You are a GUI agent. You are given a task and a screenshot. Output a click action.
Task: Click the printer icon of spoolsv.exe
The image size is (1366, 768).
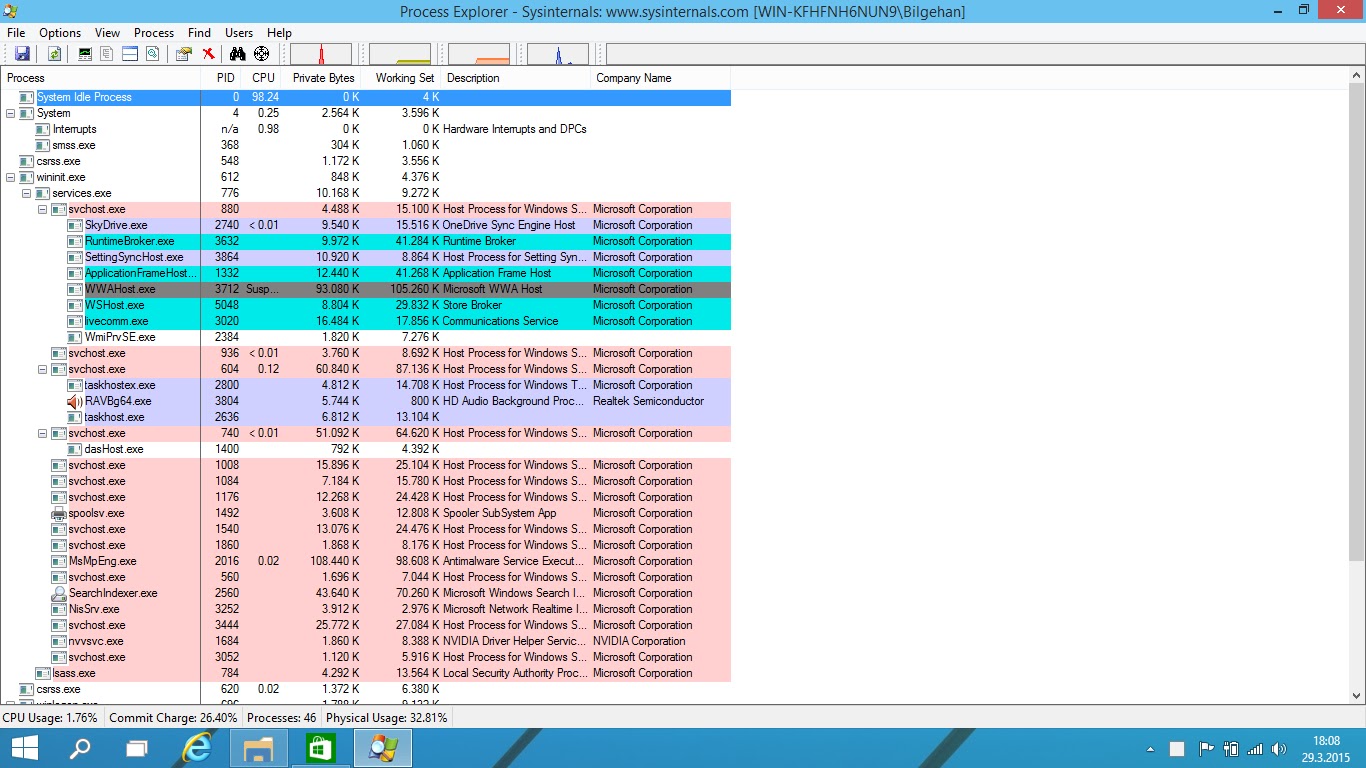59,513
